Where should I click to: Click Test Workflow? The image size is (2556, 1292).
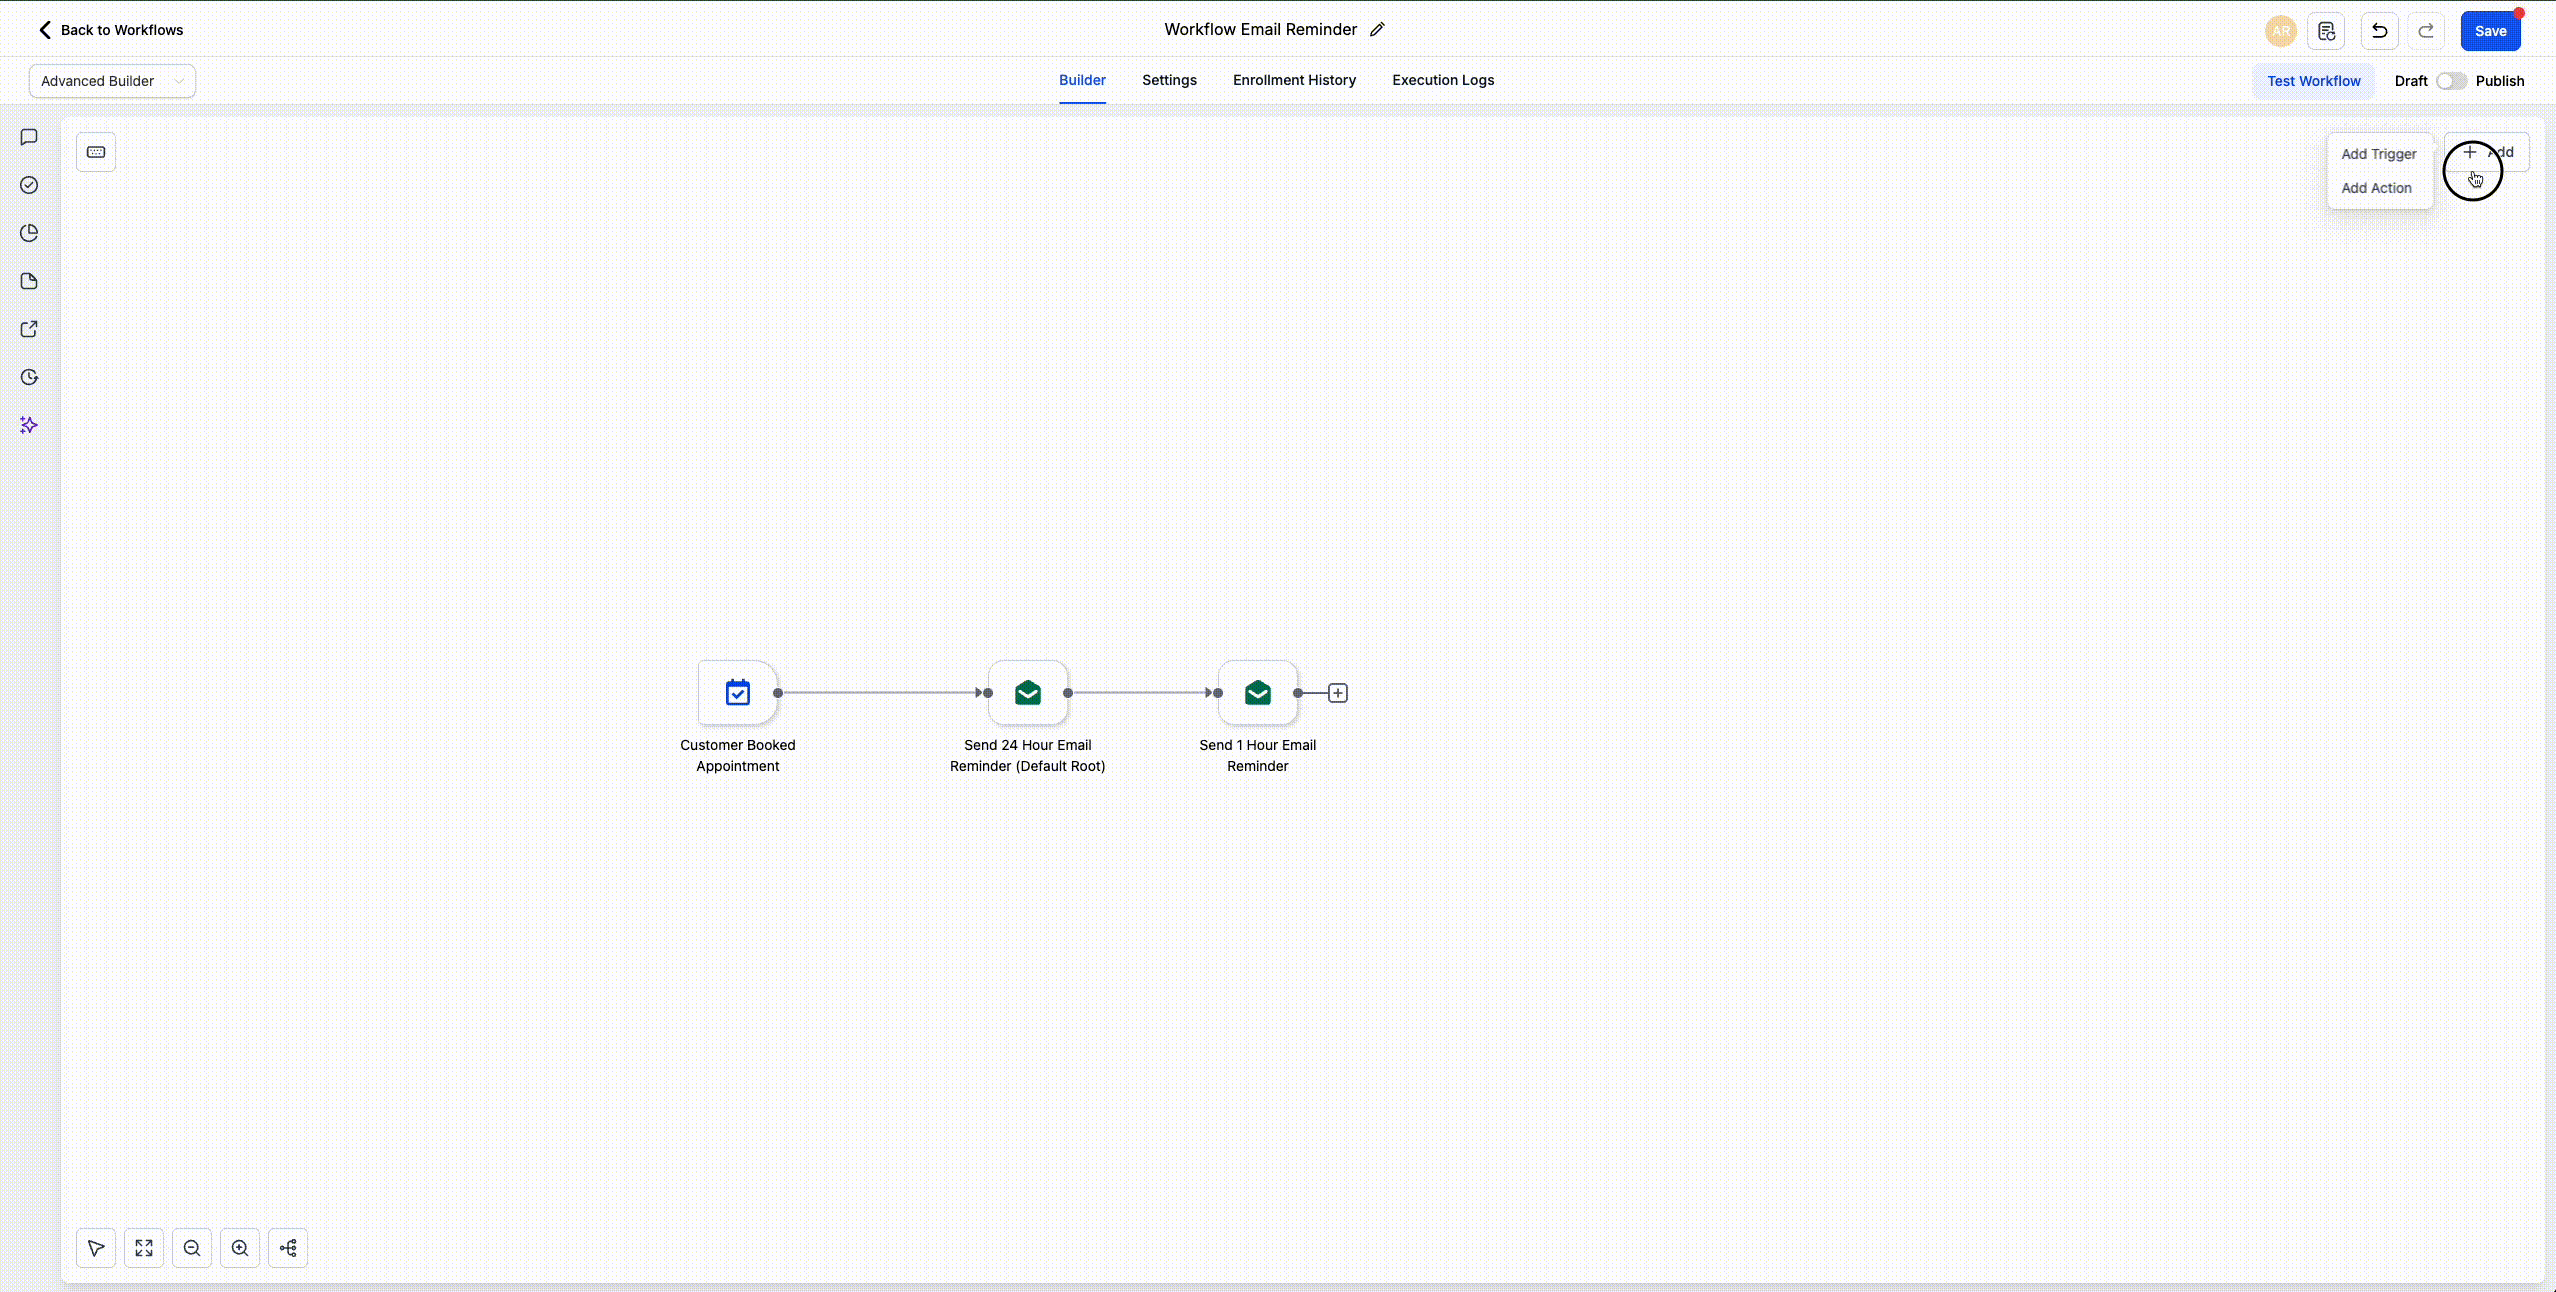tap(2312, 81)
